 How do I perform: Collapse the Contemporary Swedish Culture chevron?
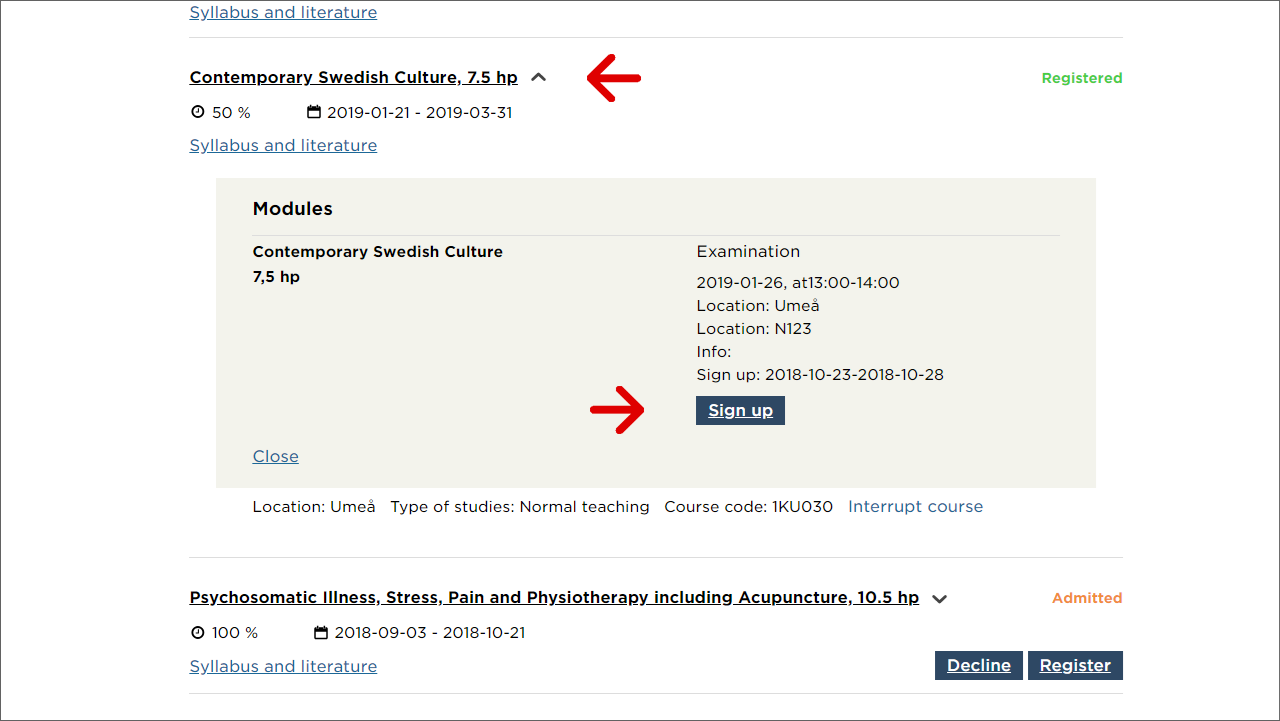coord(539,77)
